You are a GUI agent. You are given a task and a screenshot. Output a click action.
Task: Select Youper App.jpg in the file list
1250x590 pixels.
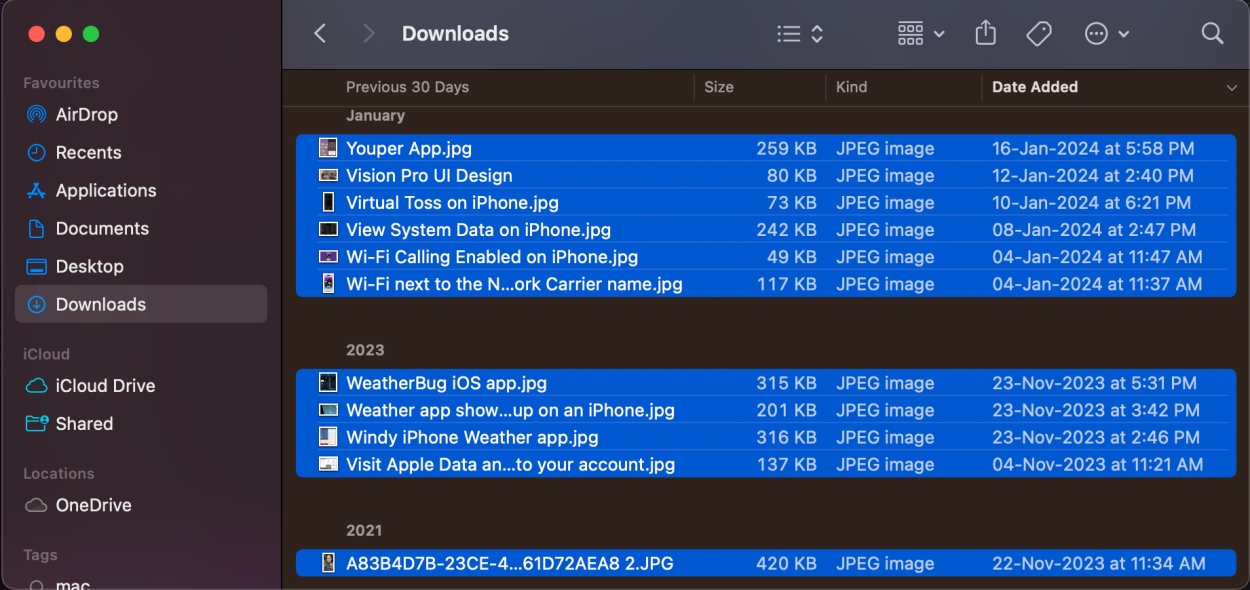408,148
